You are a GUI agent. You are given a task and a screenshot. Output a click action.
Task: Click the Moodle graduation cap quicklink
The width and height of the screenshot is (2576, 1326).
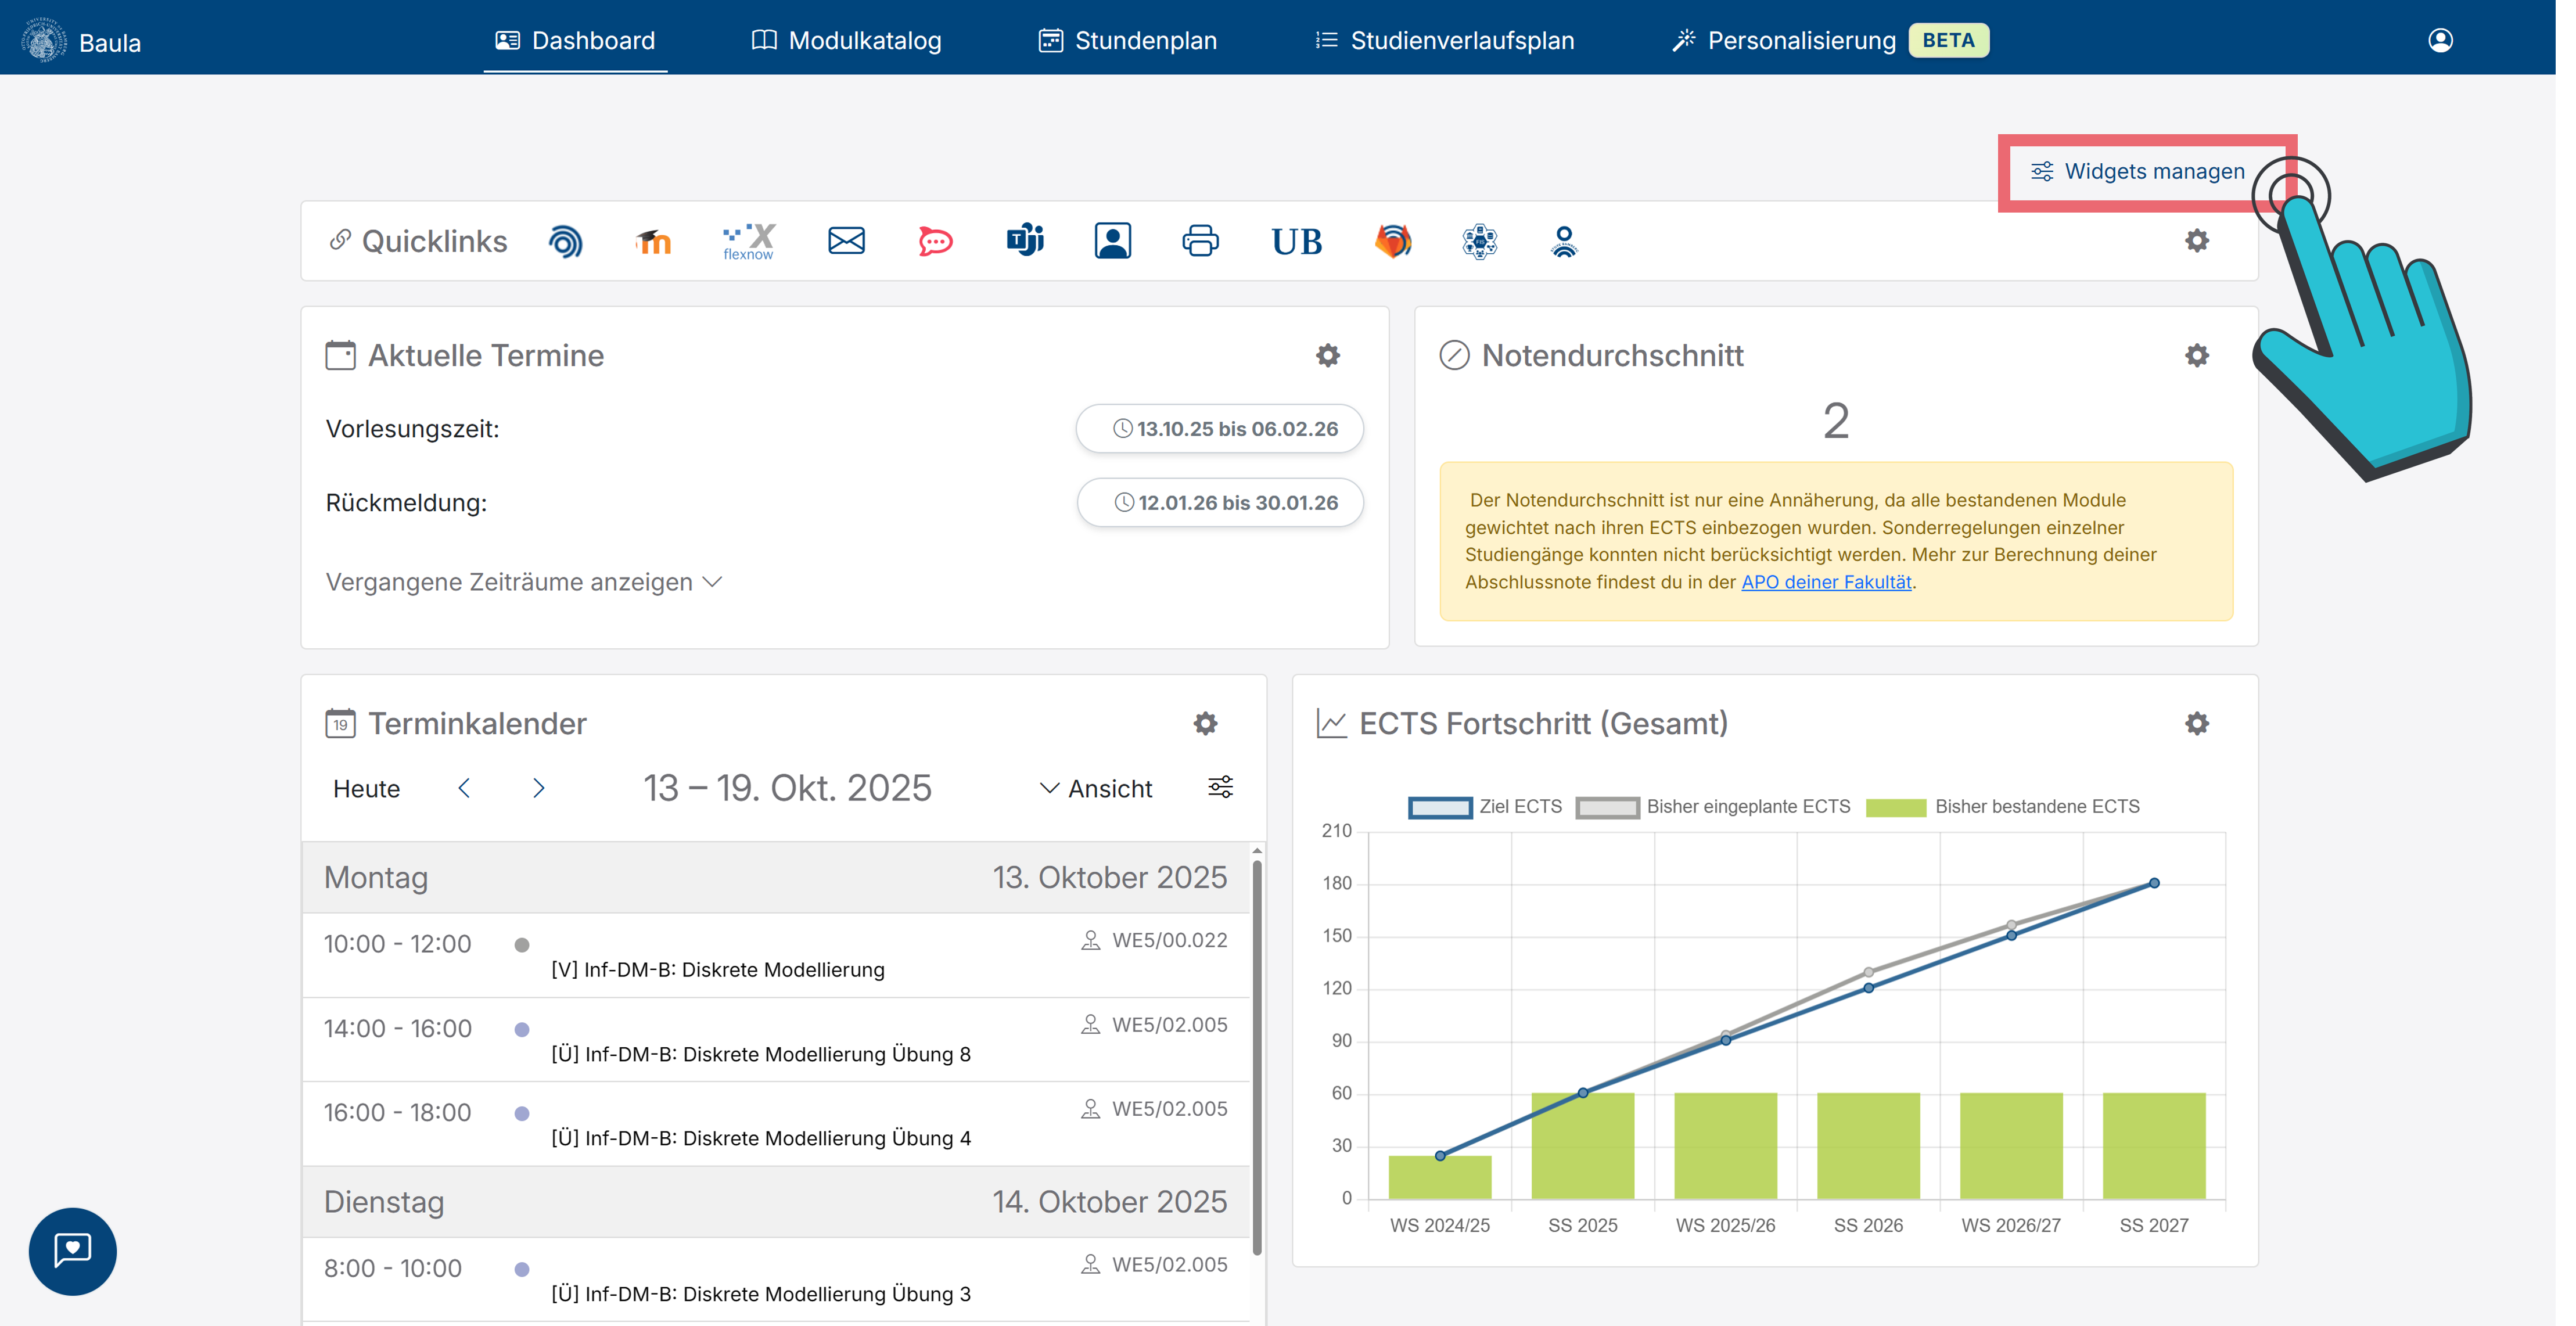pos(654,241)
